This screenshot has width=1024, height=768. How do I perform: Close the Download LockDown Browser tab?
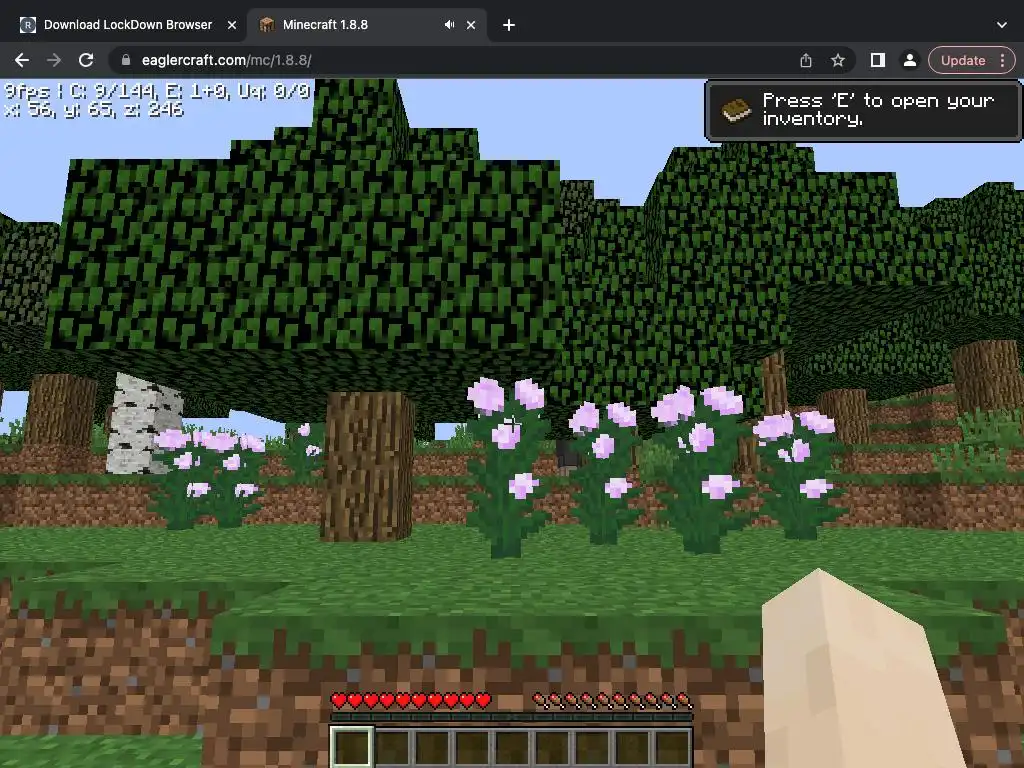point(232,25)
